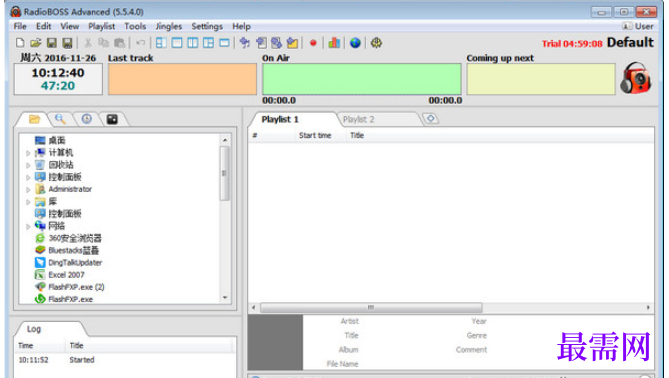
Task: Open the gear-wheel settings icon
Action: [376, 43]
